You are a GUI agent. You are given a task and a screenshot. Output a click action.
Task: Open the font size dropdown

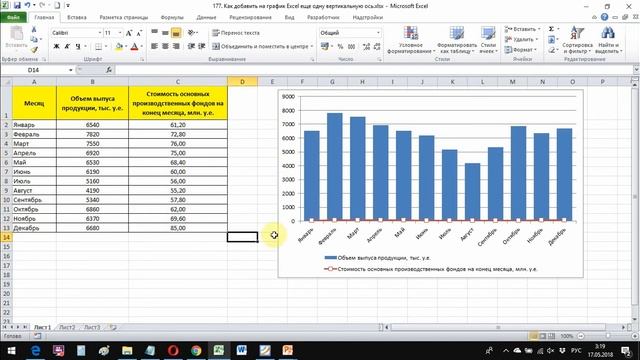[120, 33]
